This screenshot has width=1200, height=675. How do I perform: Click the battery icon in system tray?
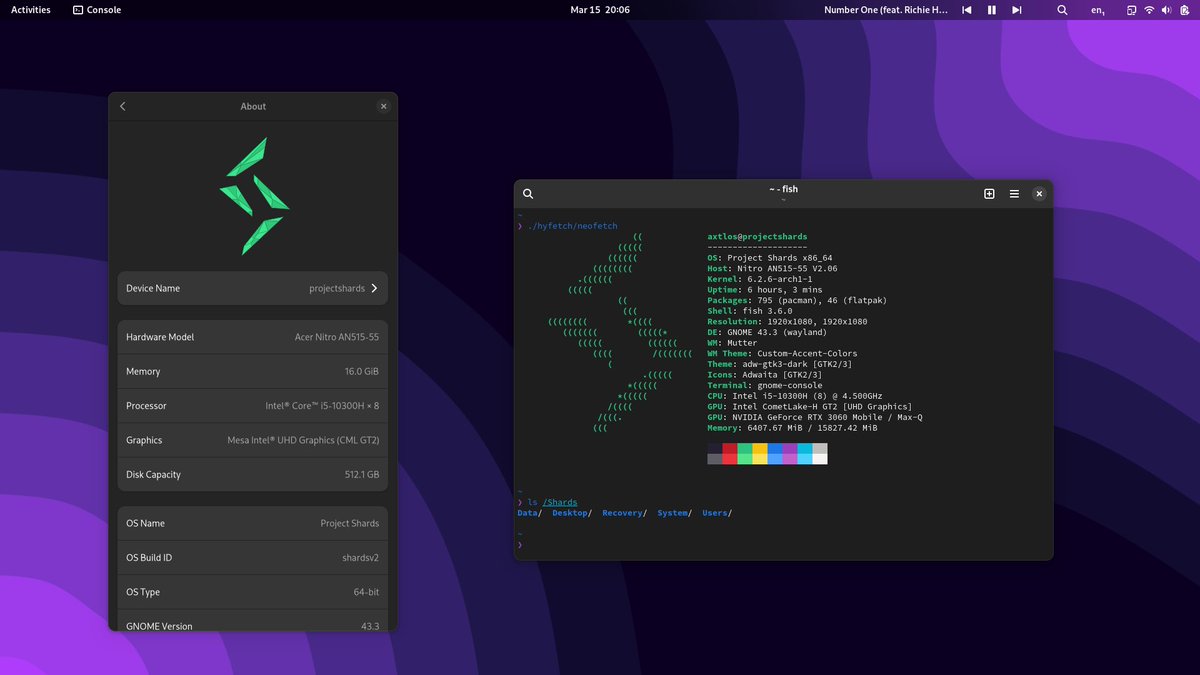pyautogui.click(x=1183, y=10)
